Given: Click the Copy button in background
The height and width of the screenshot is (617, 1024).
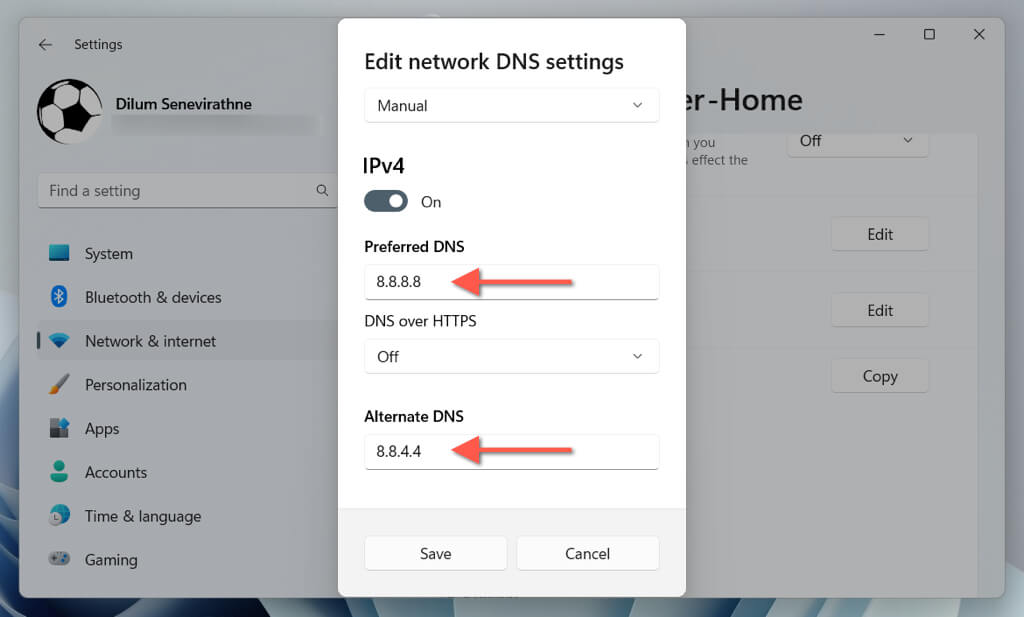Looking at the screenshot, I should 879,376.
